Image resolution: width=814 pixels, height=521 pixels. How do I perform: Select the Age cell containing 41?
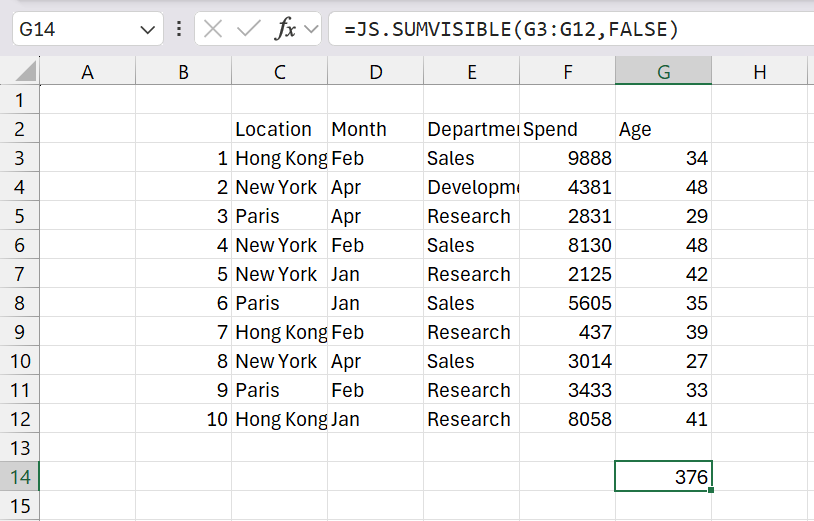pyautogui.click(x=663, y=419)
